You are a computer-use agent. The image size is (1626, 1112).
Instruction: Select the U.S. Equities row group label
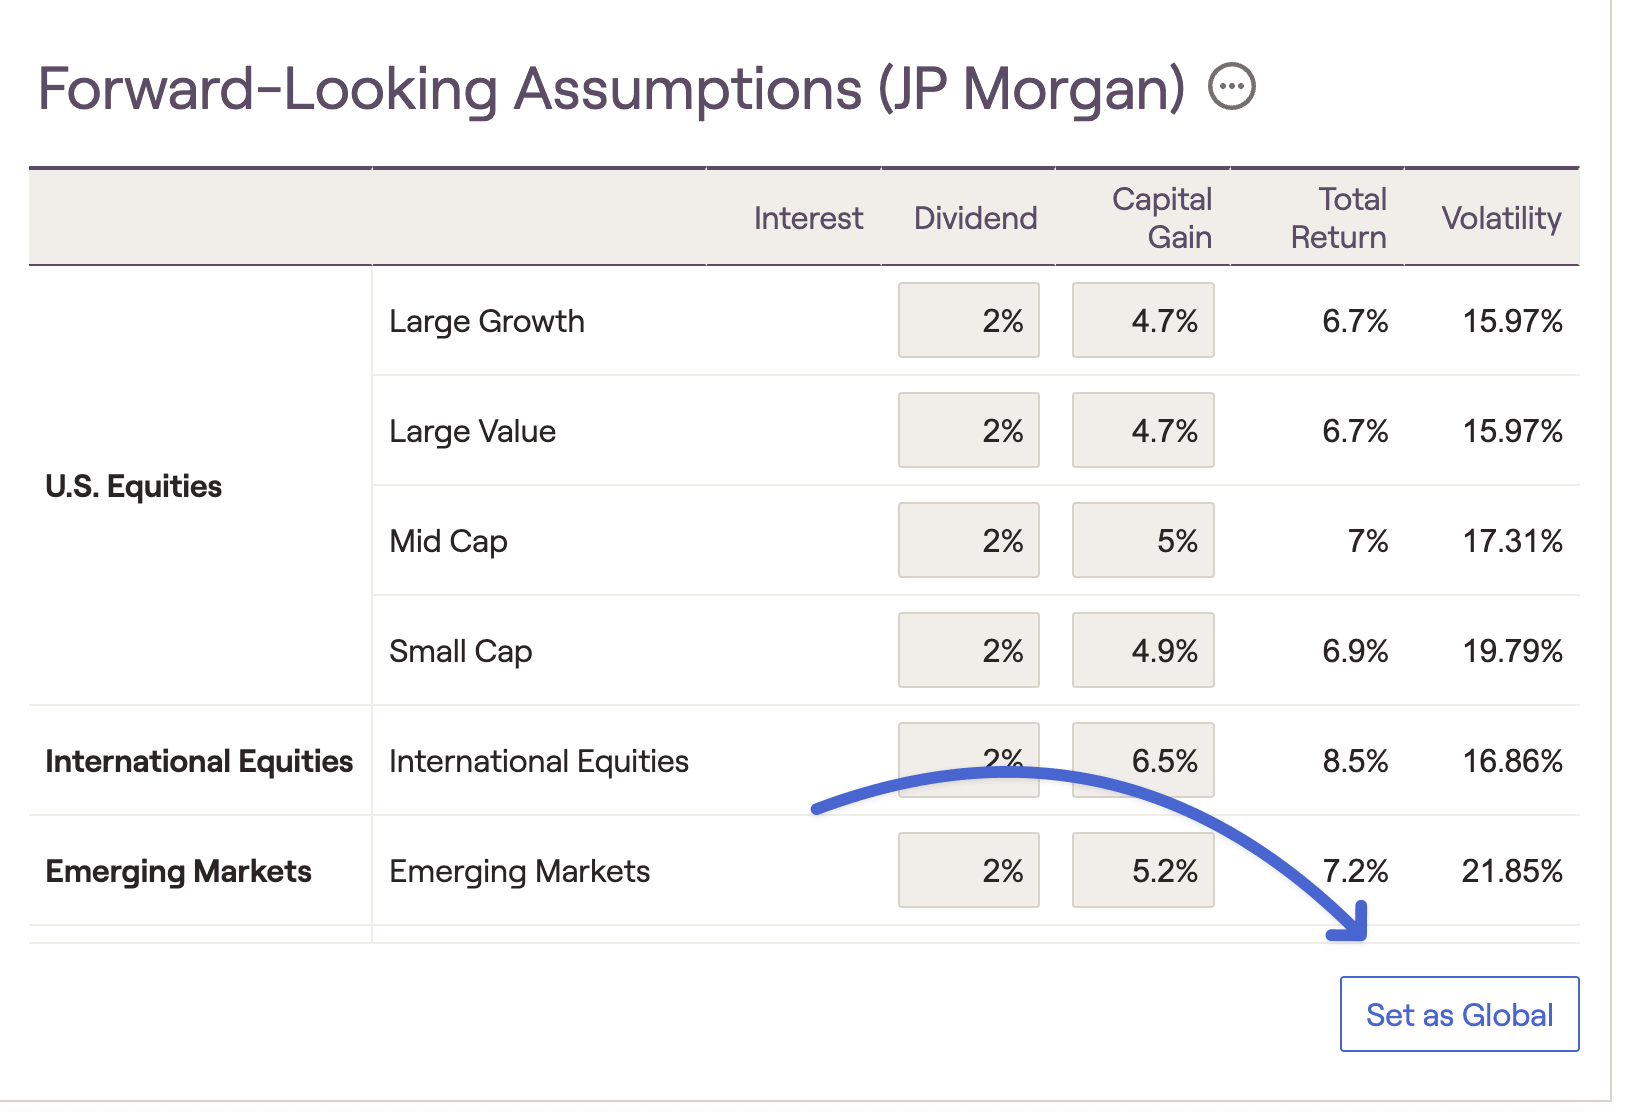pos(134,486)
